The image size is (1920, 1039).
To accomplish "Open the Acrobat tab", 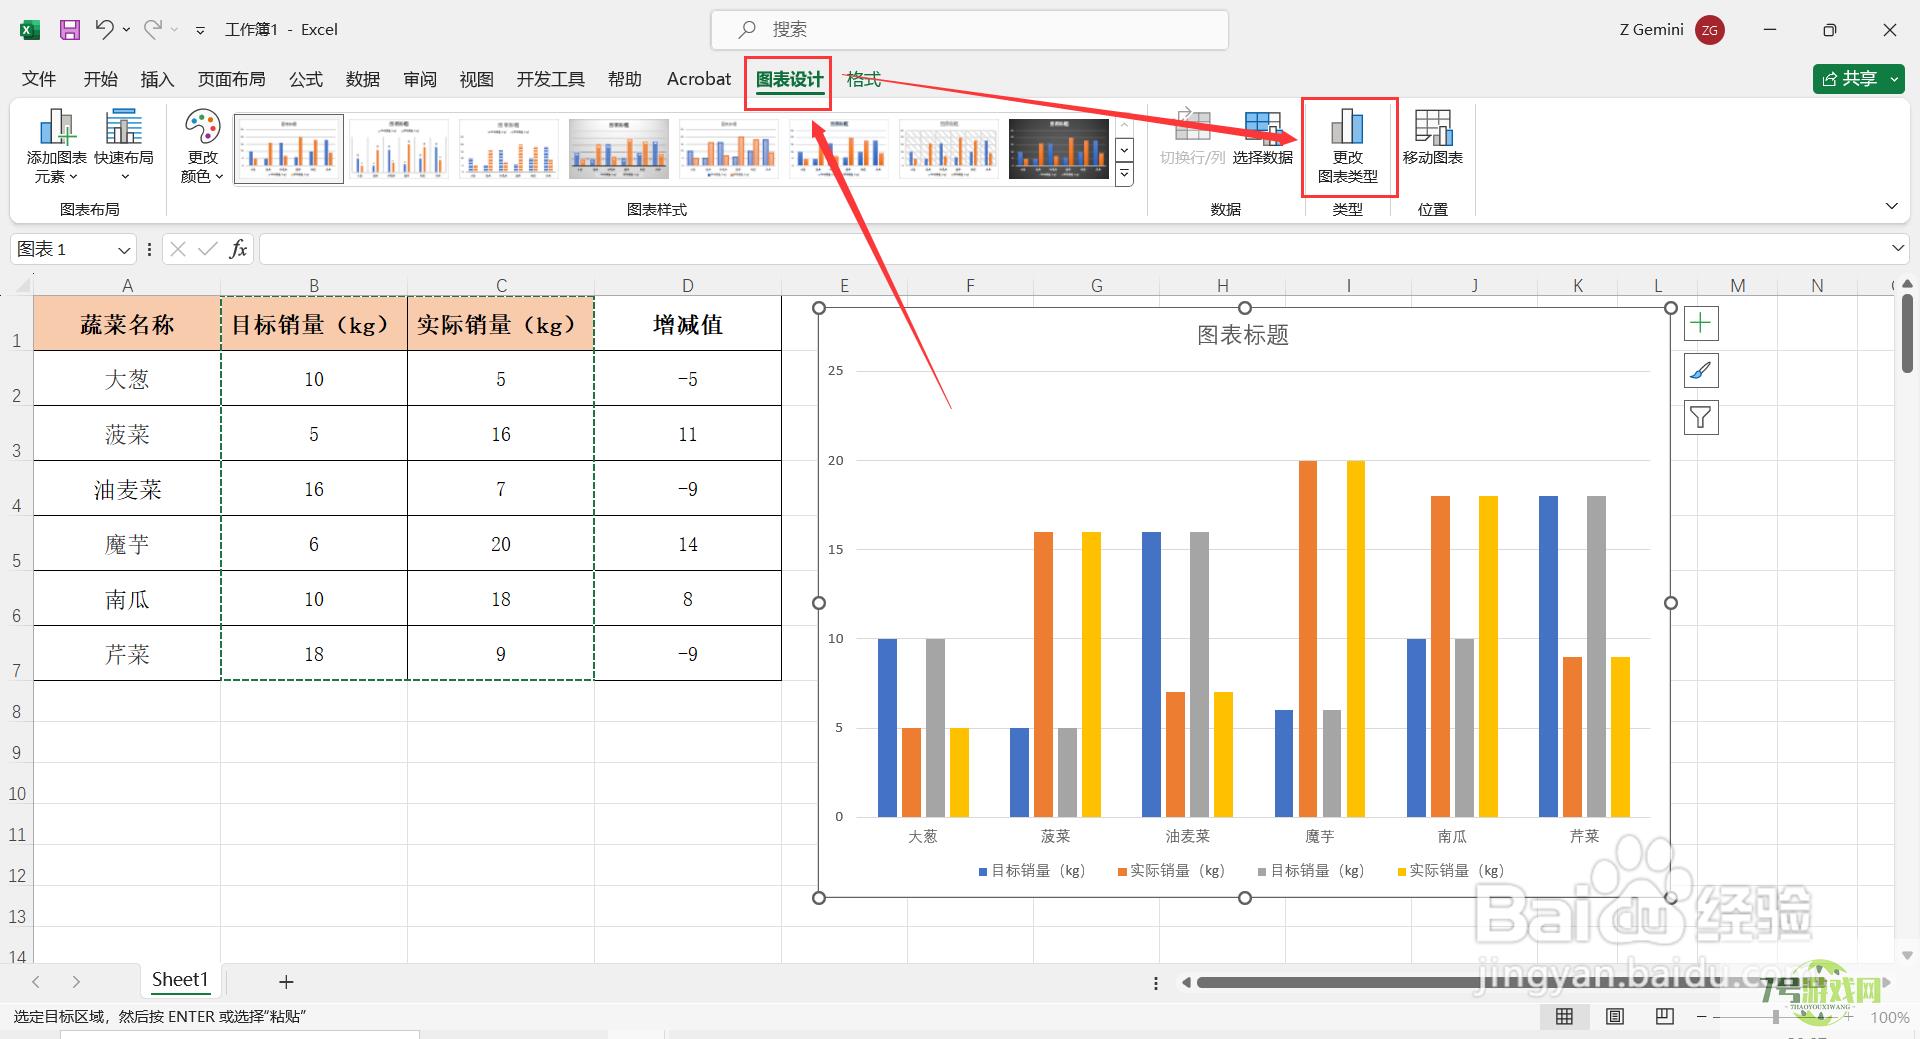I will pyautogui.click(x=699, y=79).
